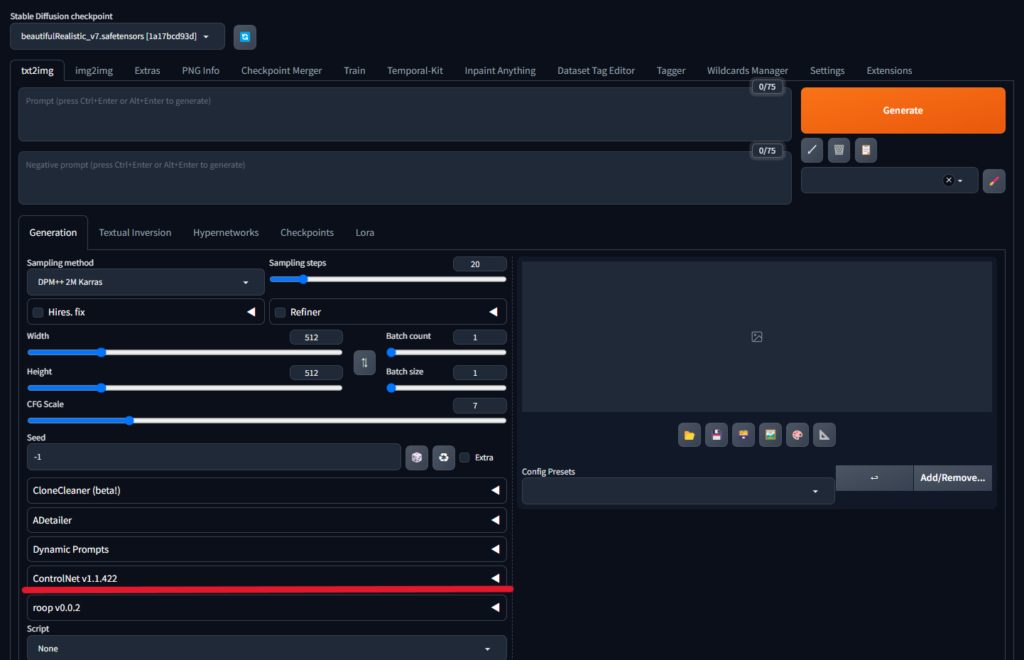The image size is (1024, 660).
Task: Enable the Hires. fix checkbox
Action: (38, 313)
